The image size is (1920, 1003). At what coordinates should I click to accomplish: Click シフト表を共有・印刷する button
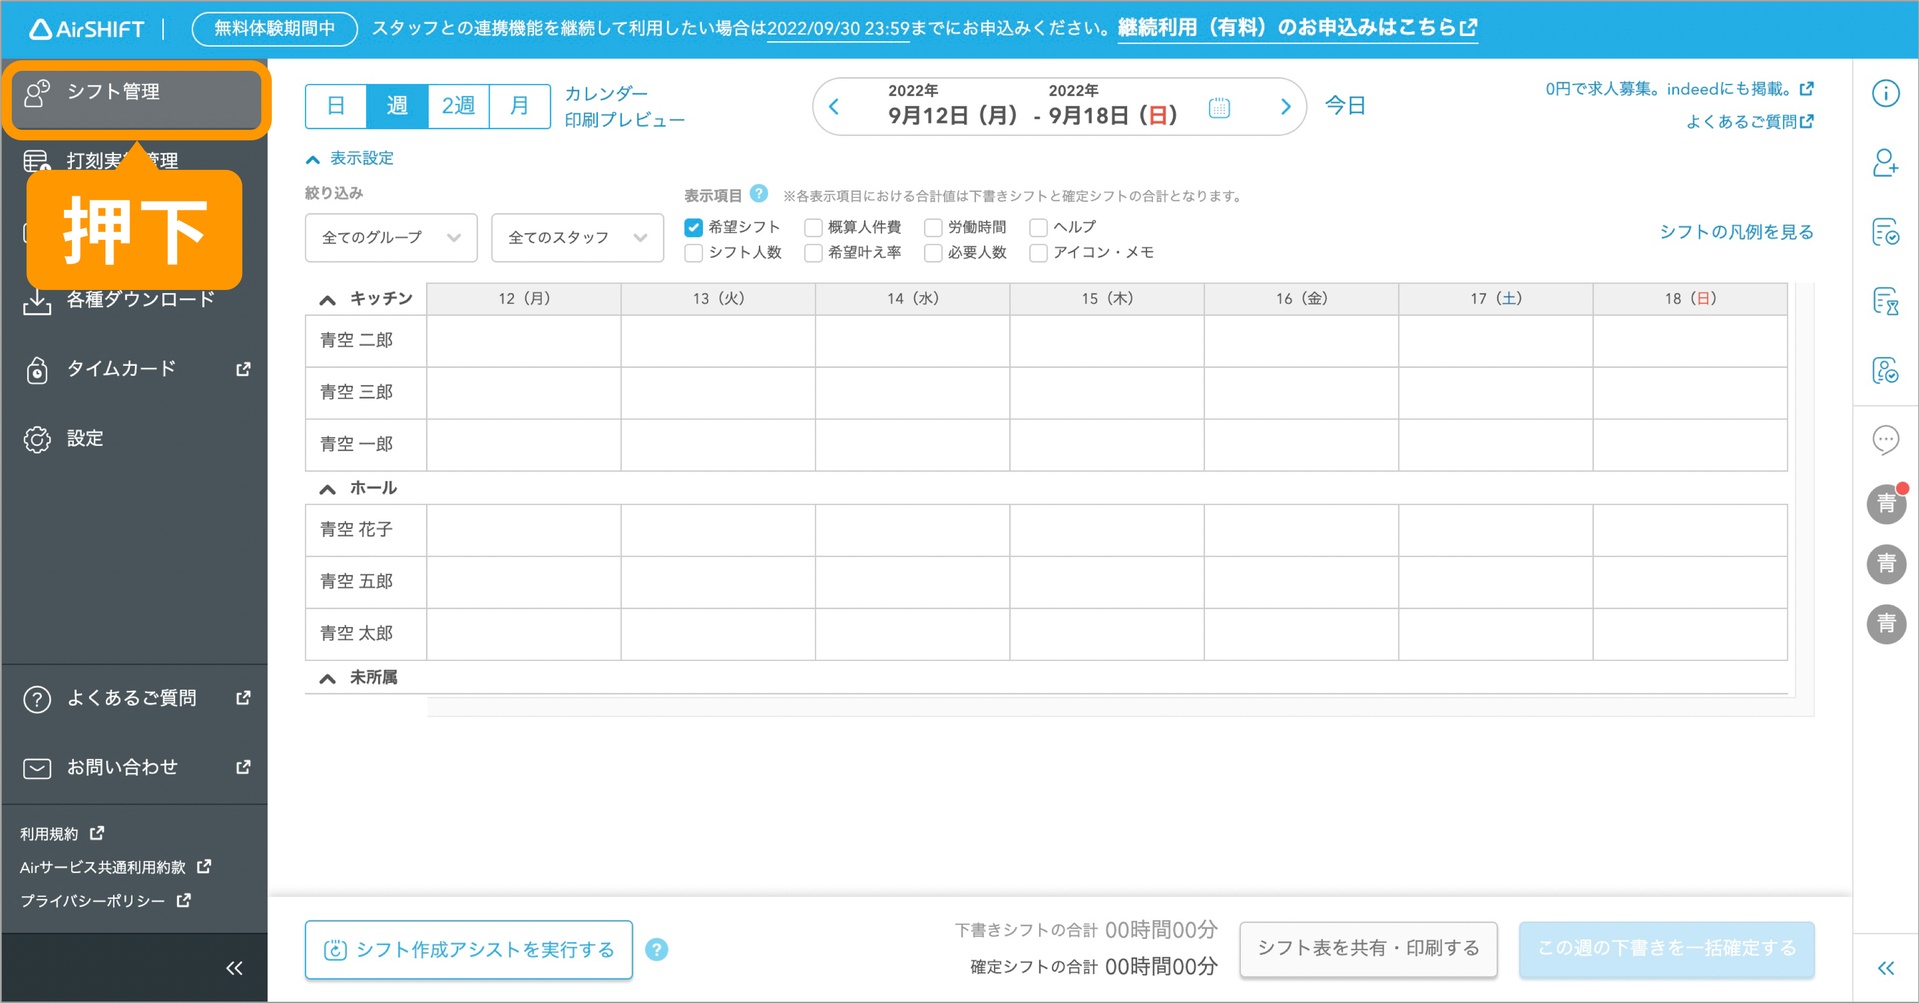point(1368,948)
